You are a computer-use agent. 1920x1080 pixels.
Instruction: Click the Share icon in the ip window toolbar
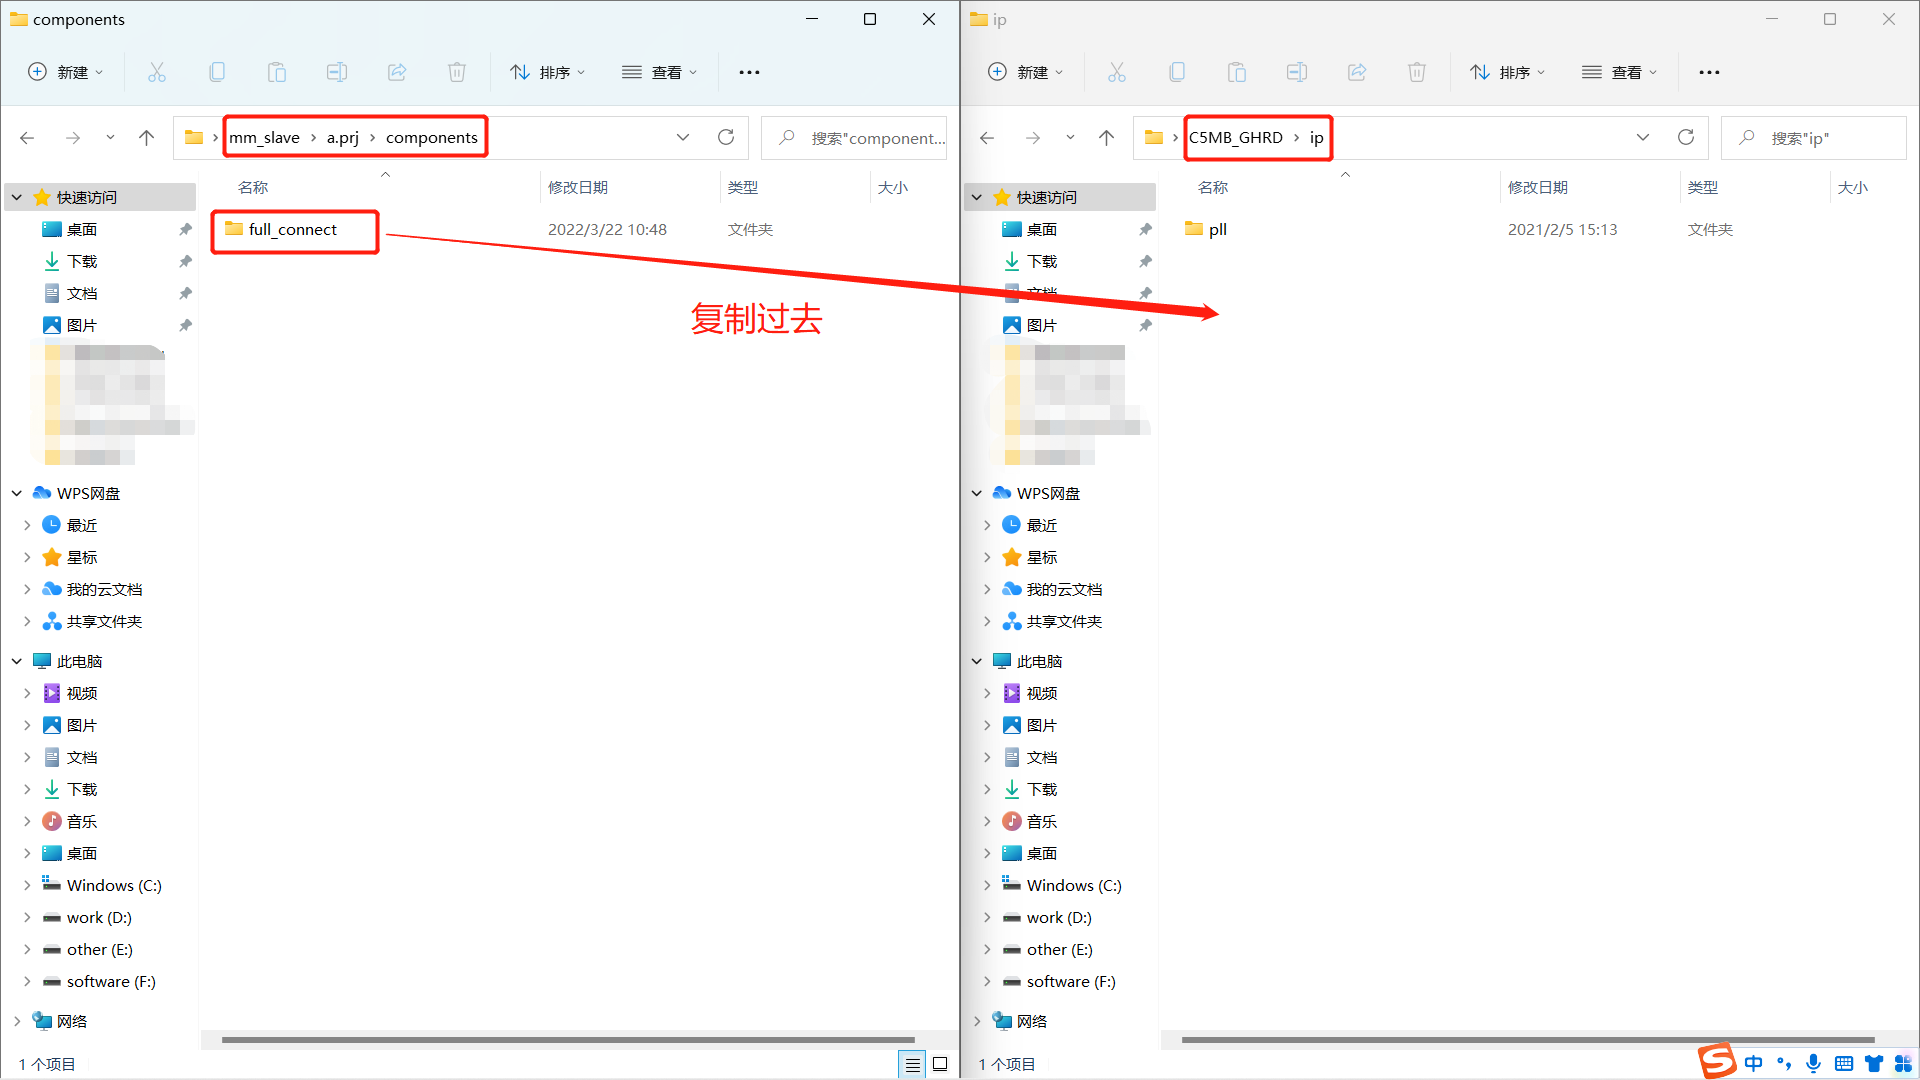tap(1357, 71)
